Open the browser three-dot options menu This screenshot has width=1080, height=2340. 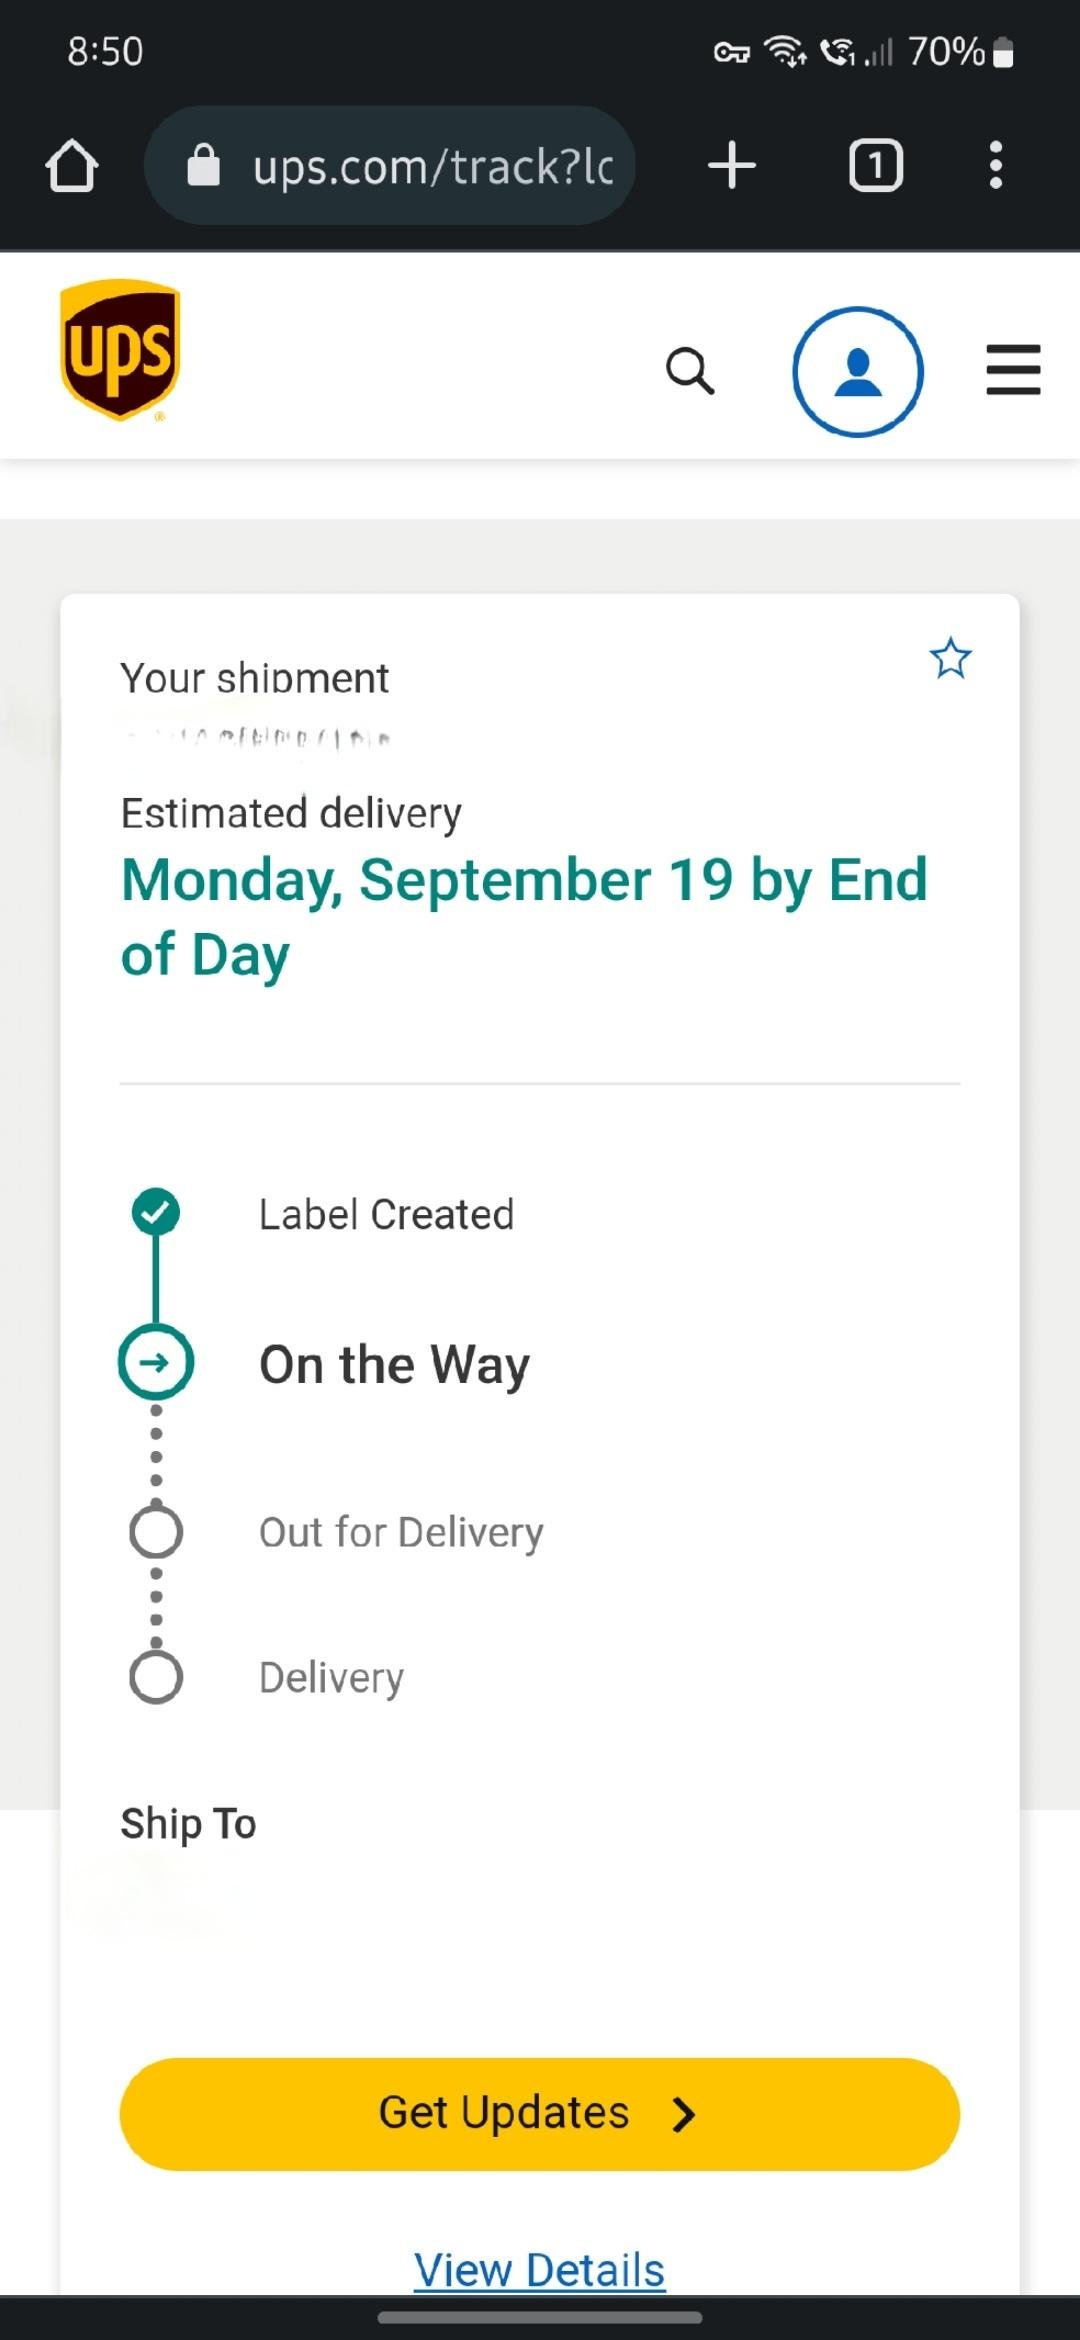995,165
